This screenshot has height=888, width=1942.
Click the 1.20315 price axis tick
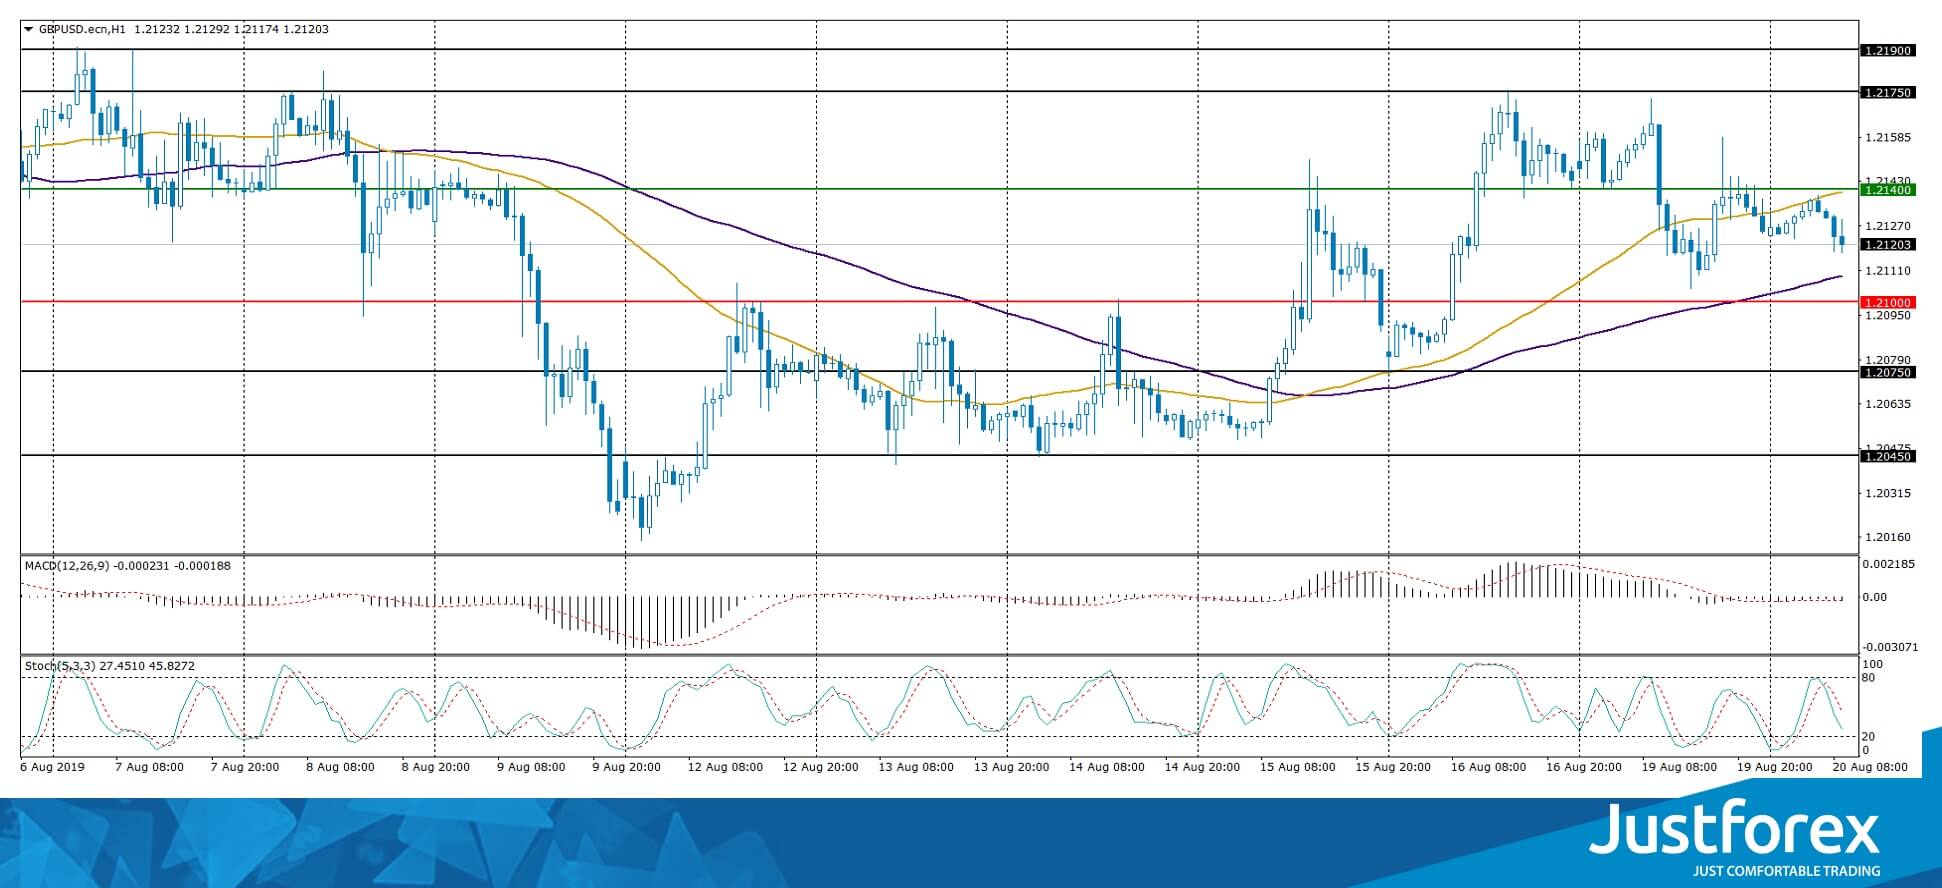point(1888,493)
